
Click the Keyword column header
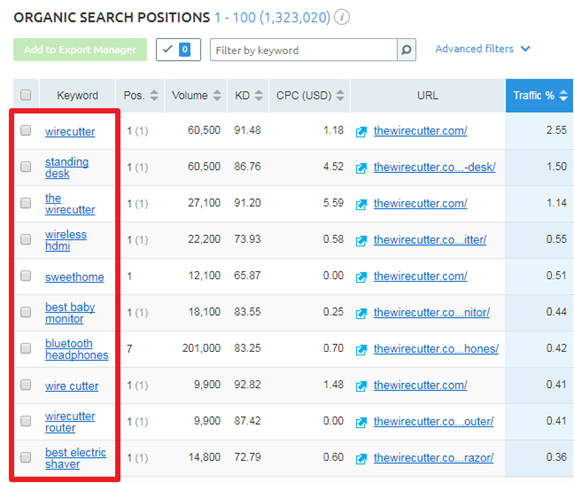77,96
